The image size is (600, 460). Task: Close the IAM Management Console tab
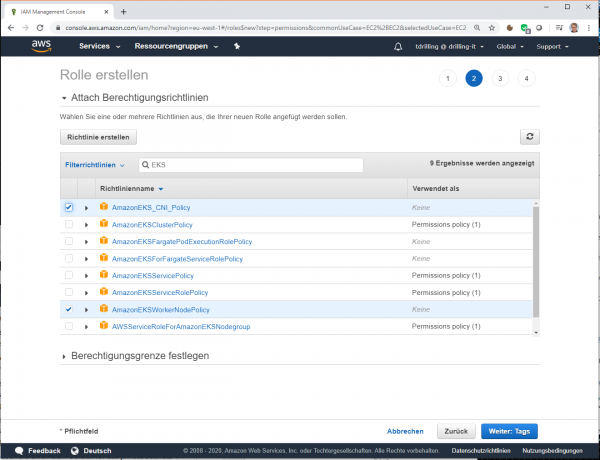(x=106, y=12)
